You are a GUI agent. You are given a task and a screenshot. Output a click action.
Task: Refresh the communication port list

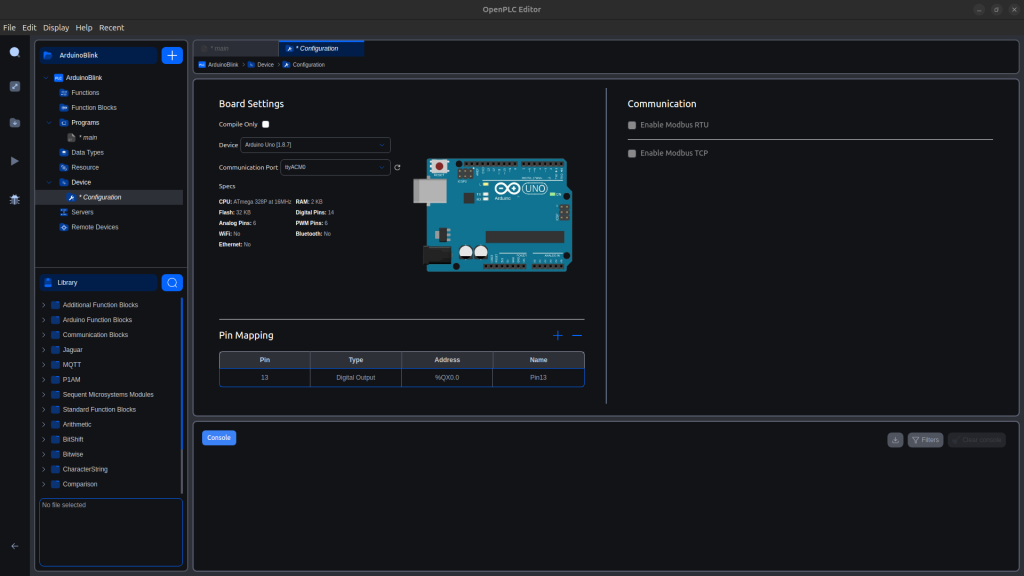(397, 168)
